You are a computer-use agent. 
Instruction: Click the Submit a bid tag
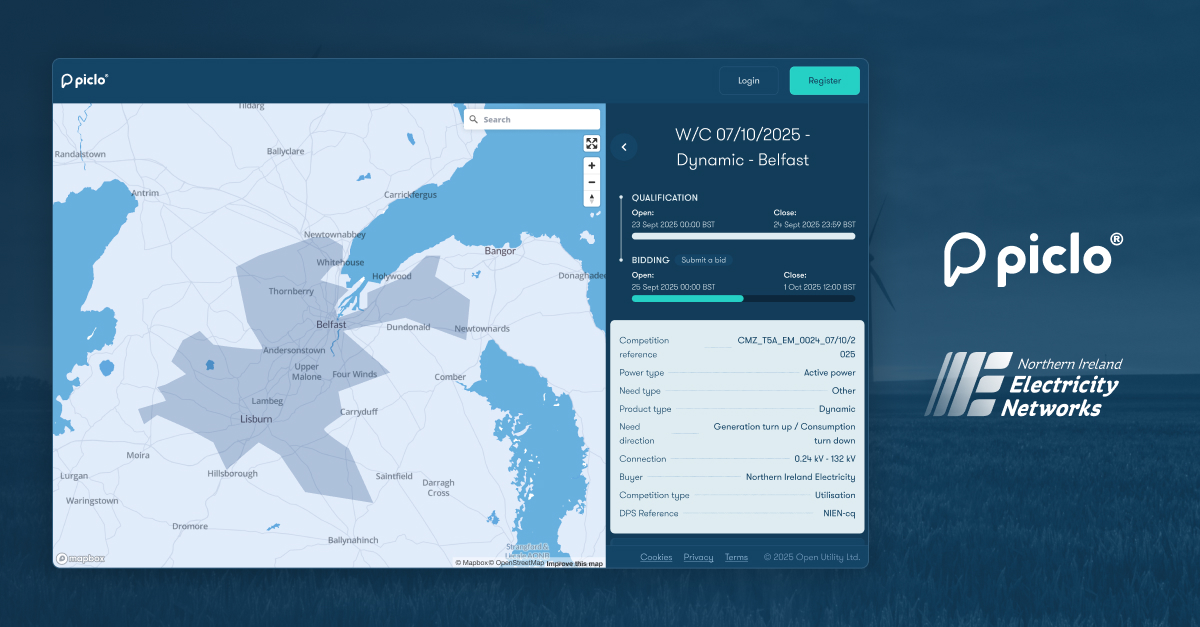click(x=703, y=260)
